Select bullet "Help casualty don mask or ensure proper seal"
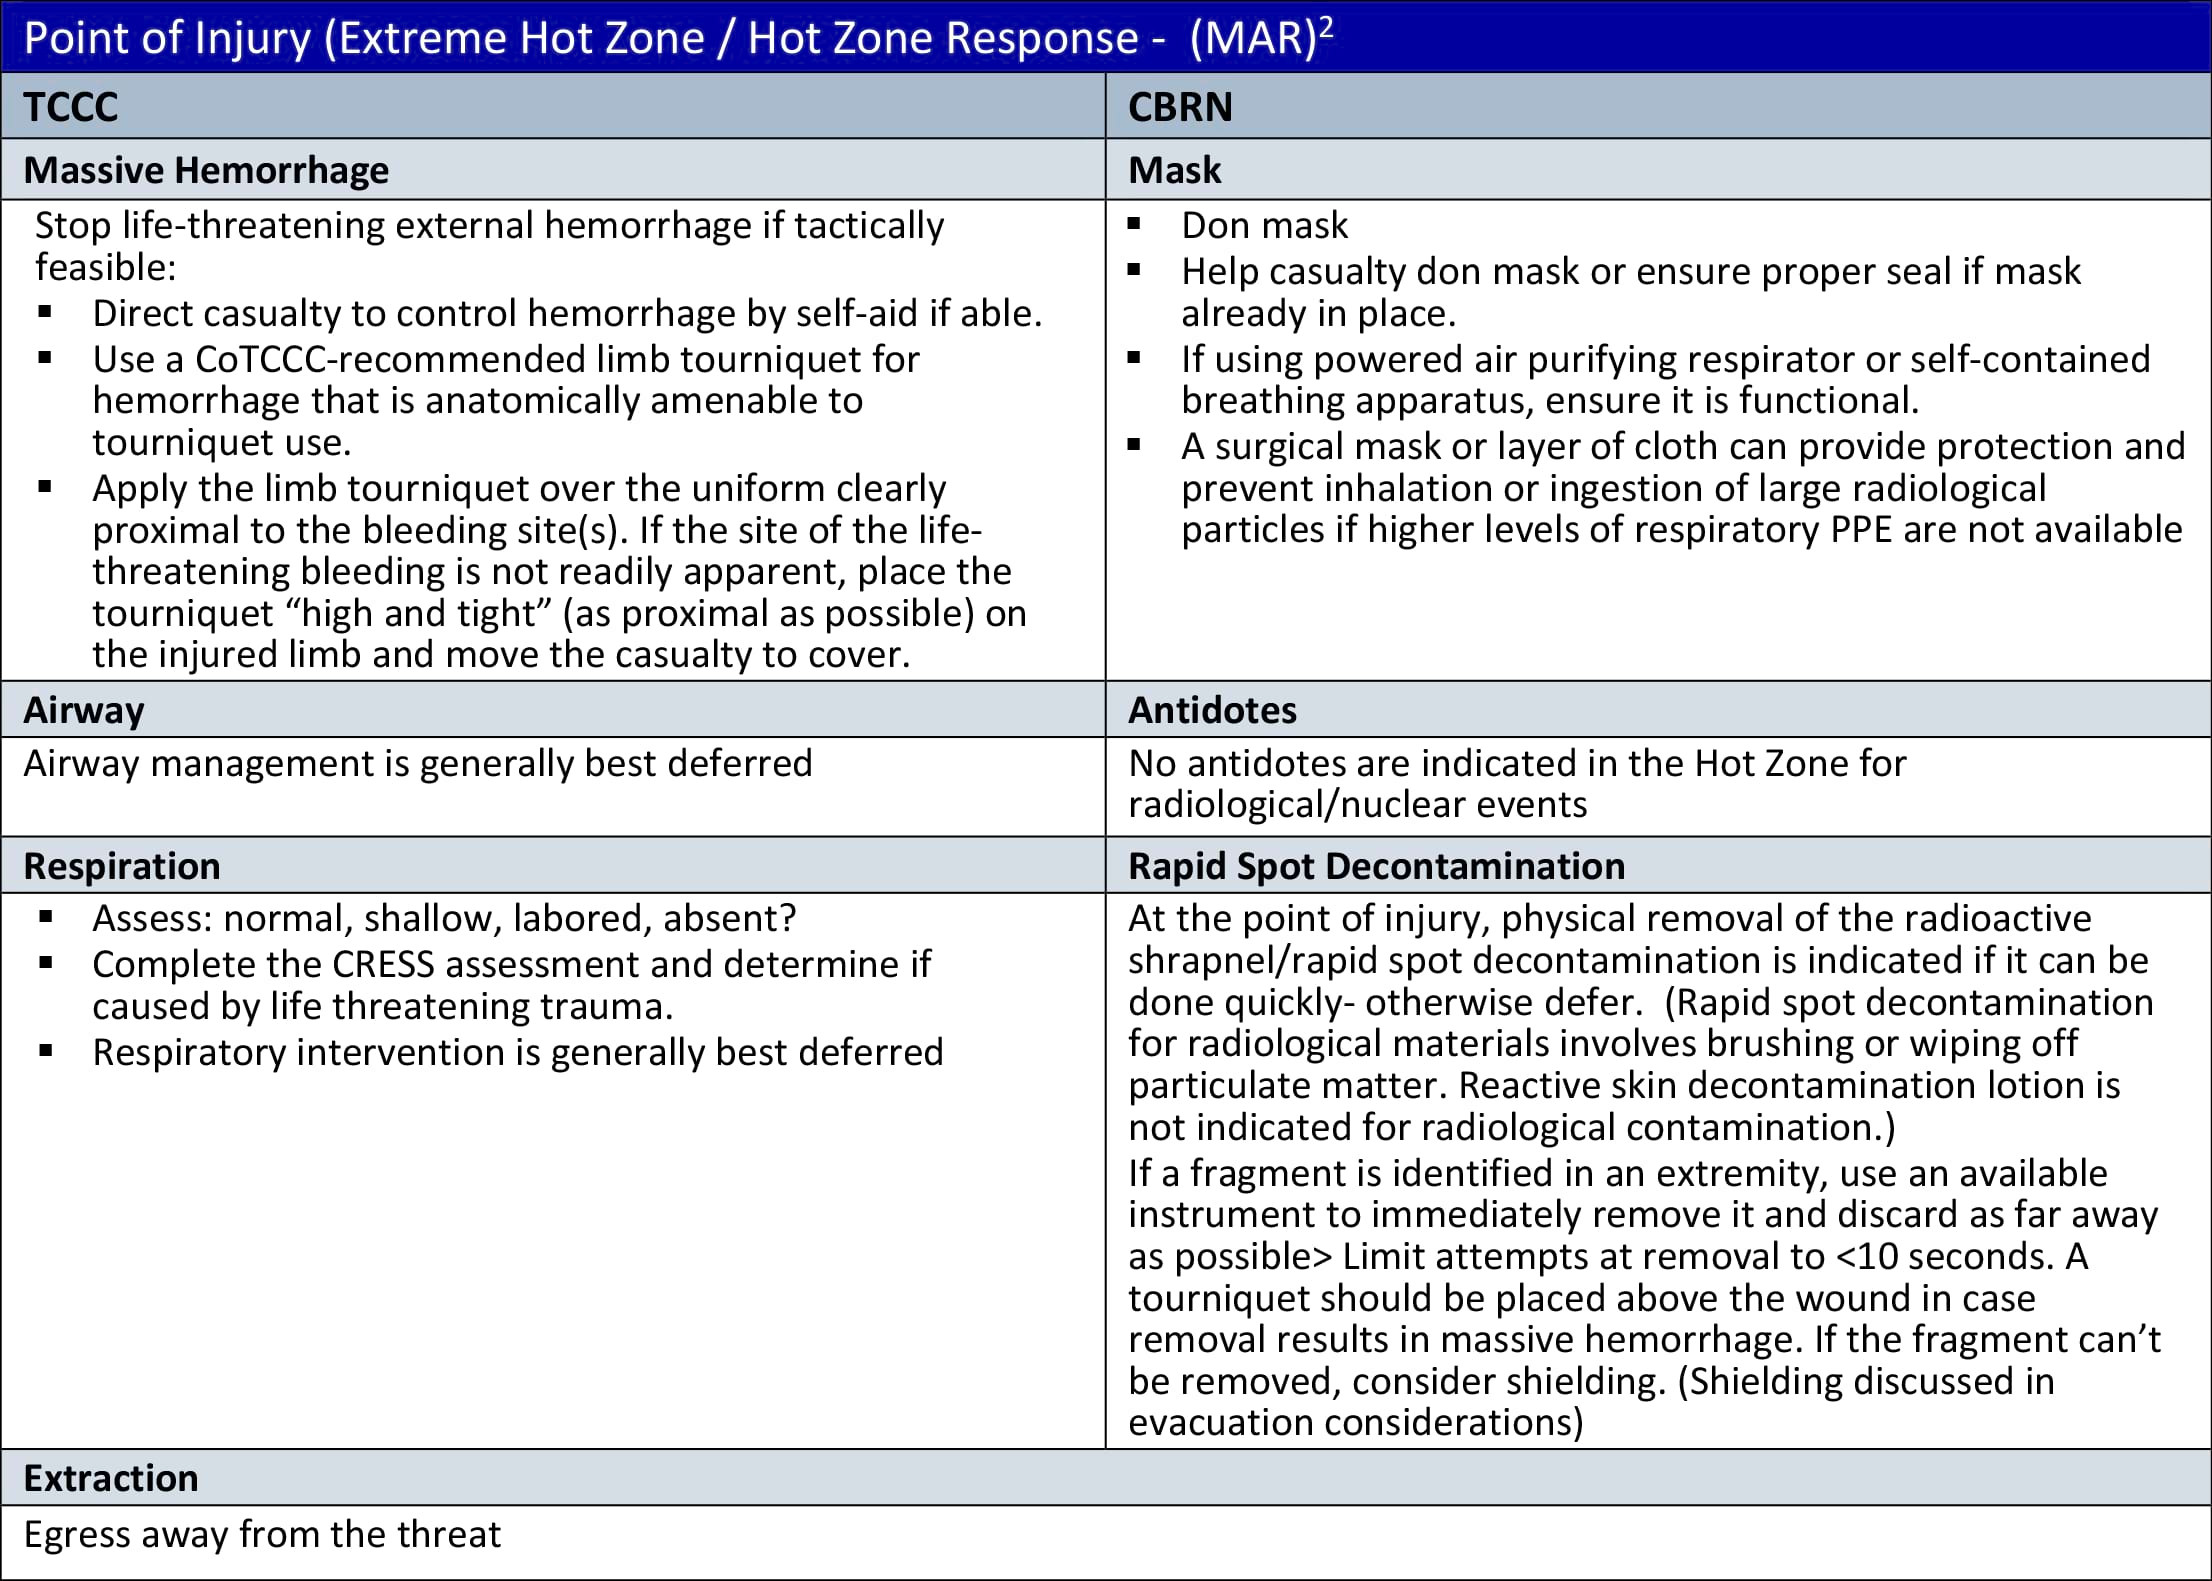The height and width of the screenshot is (1581, 2212). point(1630,292)
